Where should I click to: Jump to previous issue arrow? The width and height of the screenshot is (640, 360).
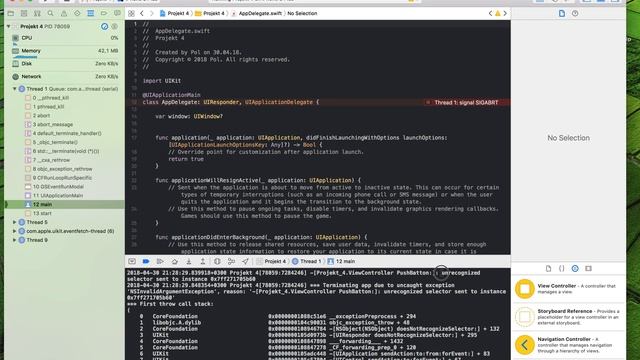(x=490, y=13)
